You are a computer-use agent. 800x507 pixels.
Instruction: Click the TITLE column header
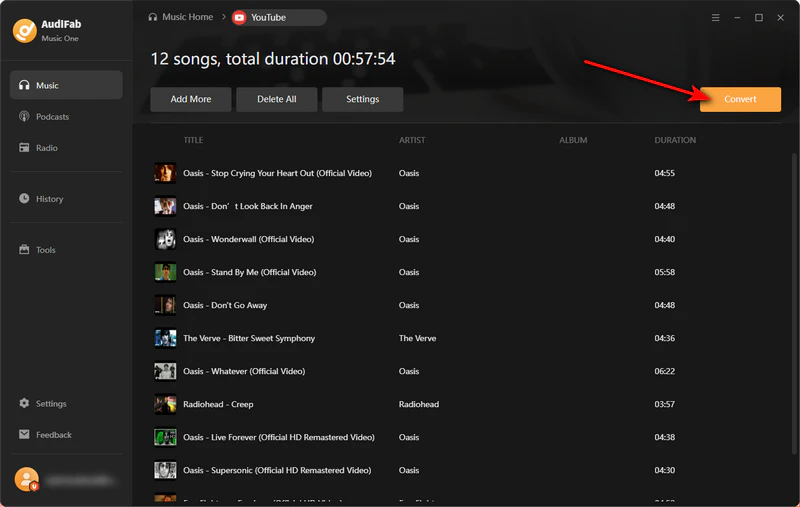193,140
